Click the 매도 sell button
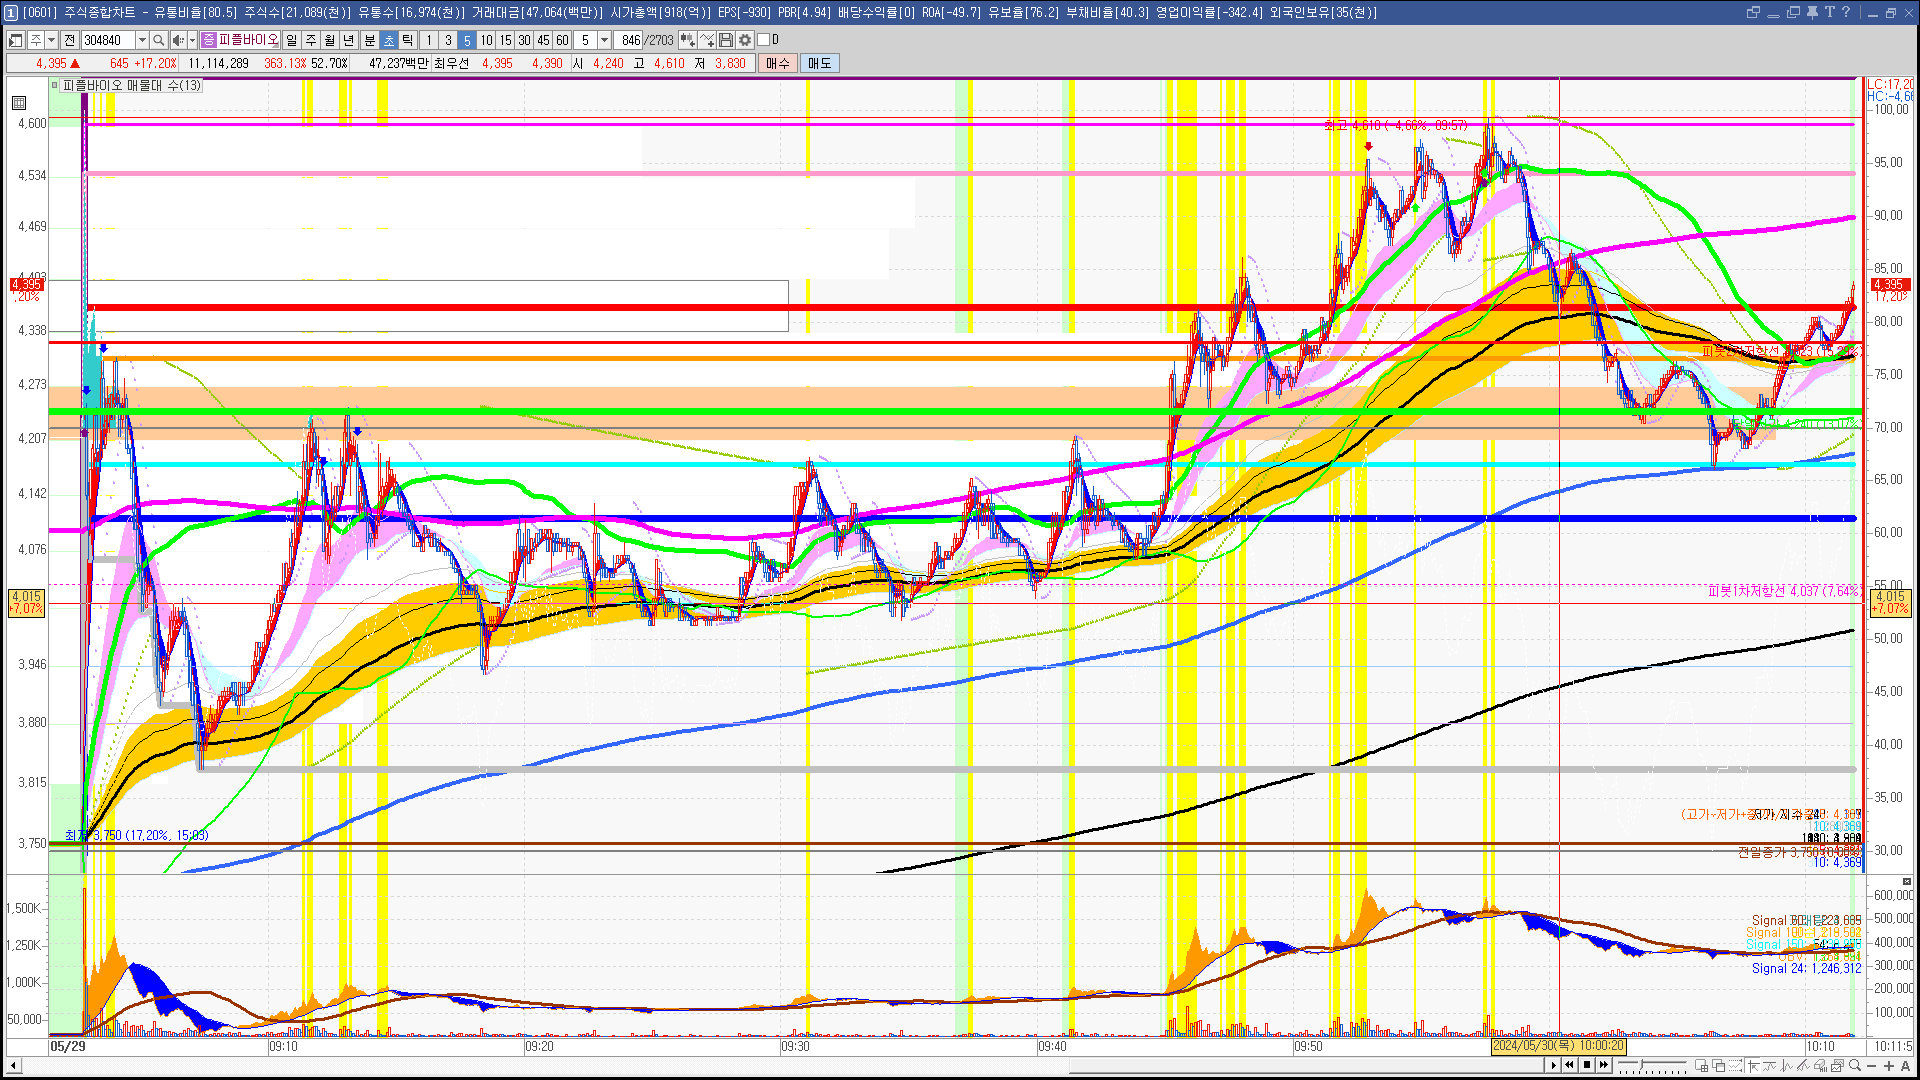This screenshot has width=1920, height=1080. pyautogui.click(x=819, y=63)
